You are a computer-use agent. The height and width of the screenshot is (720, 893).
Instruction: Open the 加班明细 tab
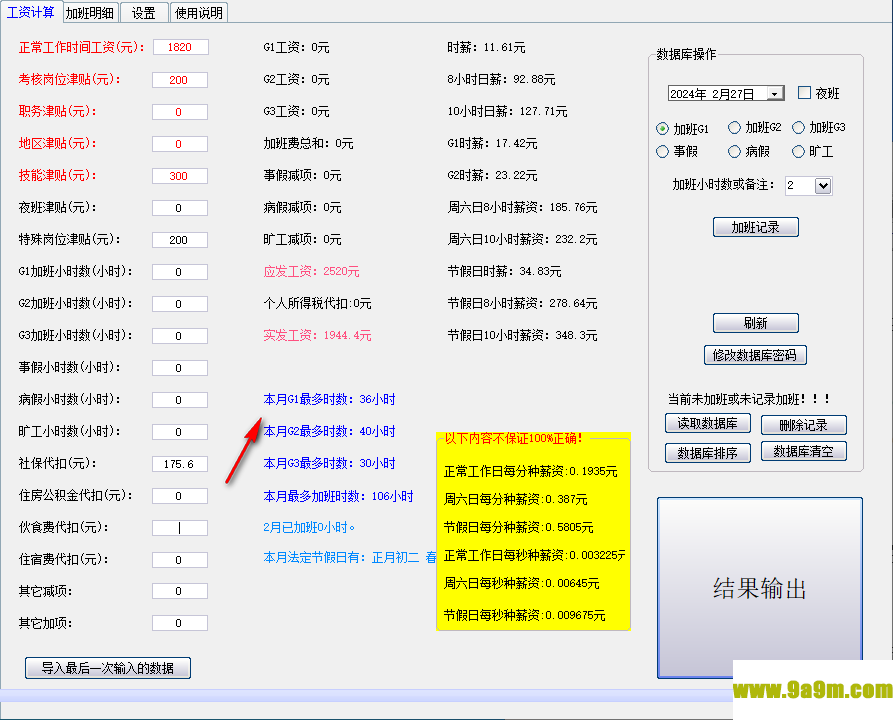click(x=89, y=13)
